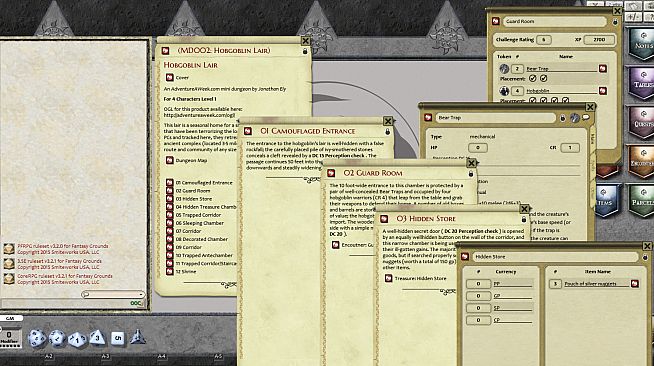Open the Cover link icon in Hobgoblin Lair
Image resolution: width=654 pixels, height=366 pixels.
point(170,78)
